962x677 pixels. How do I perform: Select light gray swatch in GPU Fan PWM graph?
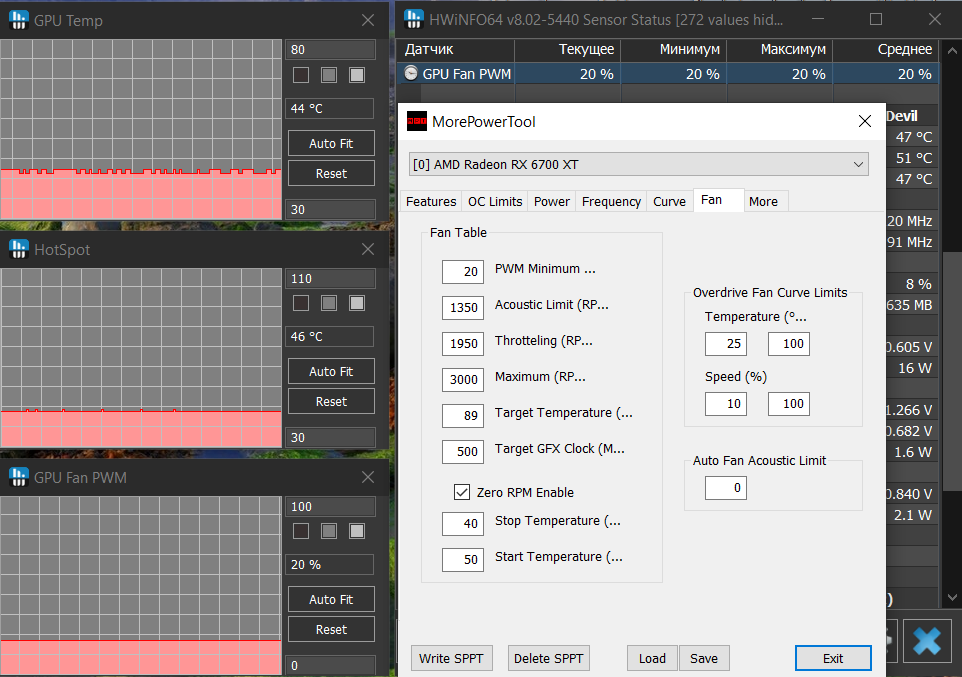[357, 531]
